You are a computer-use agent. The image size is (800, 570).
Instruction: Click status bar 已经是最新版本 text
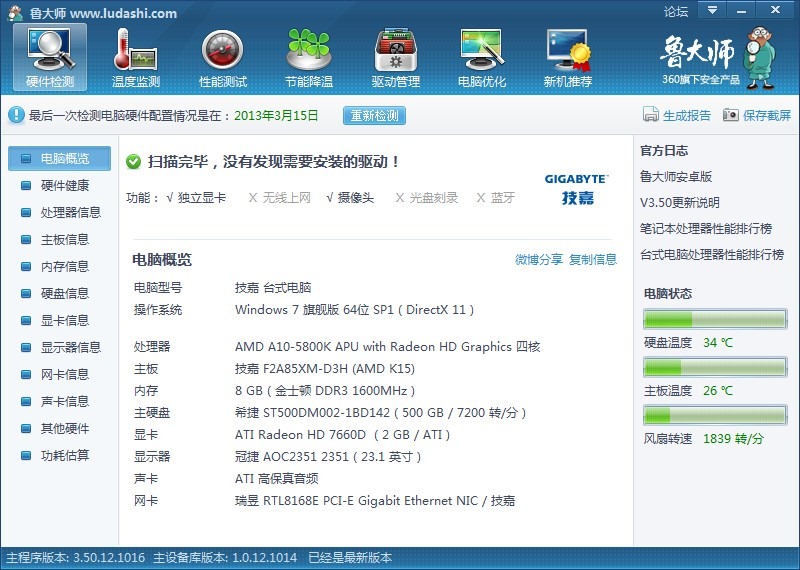tap(350, 558)
